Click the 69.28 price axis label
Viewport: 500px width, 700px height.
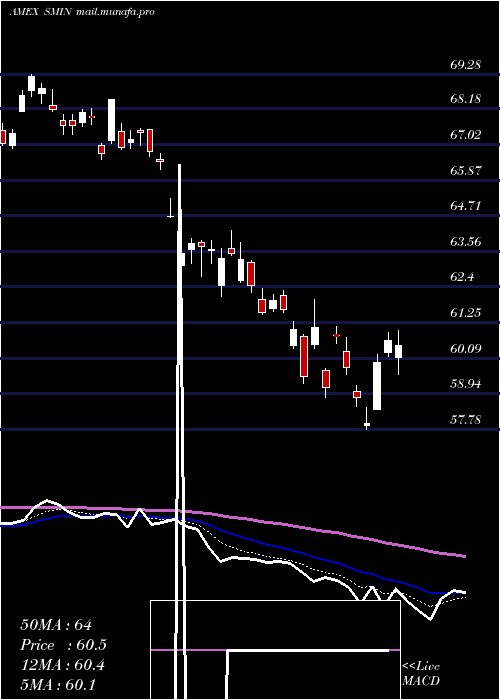[465, 65]
